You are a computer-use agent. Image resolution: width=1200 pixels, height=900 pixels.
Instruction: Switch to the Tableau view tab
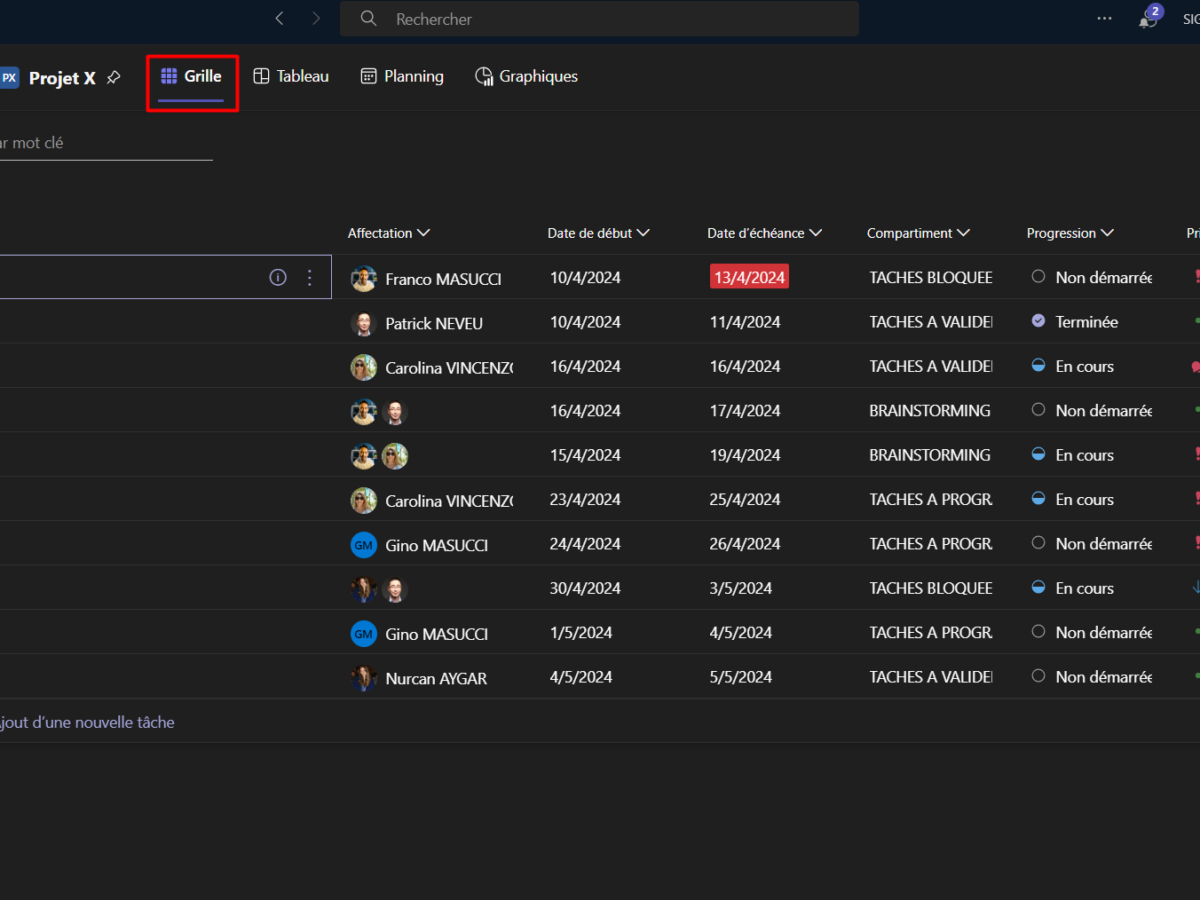pos(290,76)
